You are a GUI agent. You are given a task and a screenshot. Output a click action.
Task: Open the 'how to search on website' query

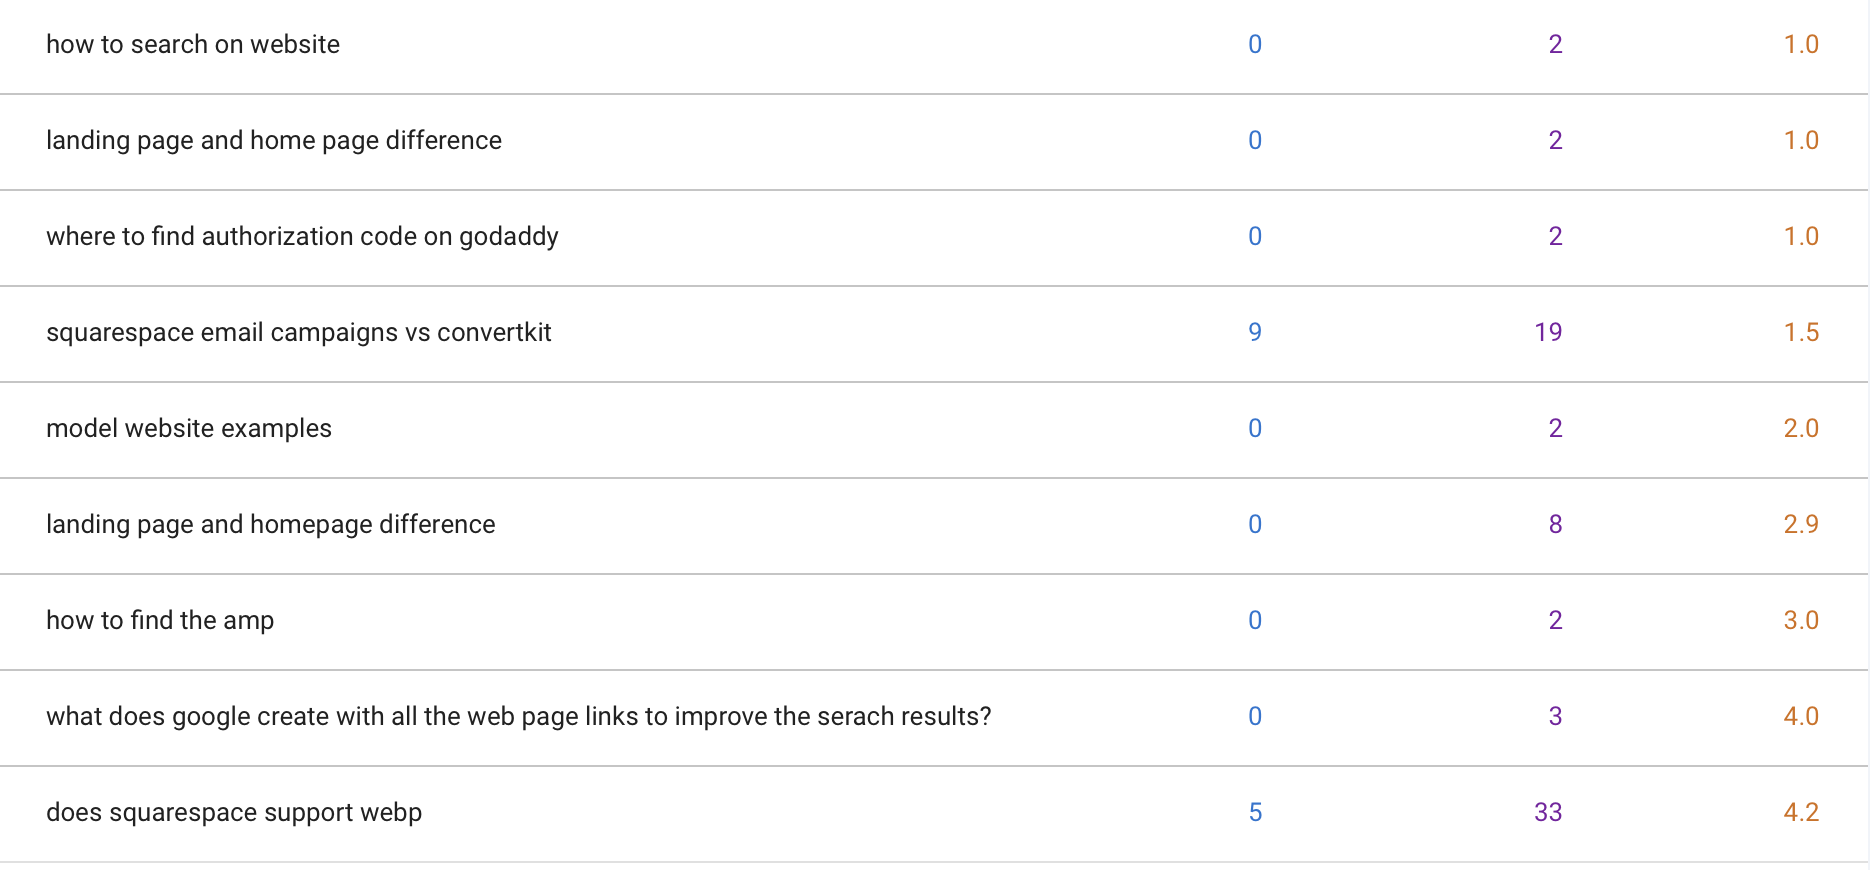tap(193, 44)
